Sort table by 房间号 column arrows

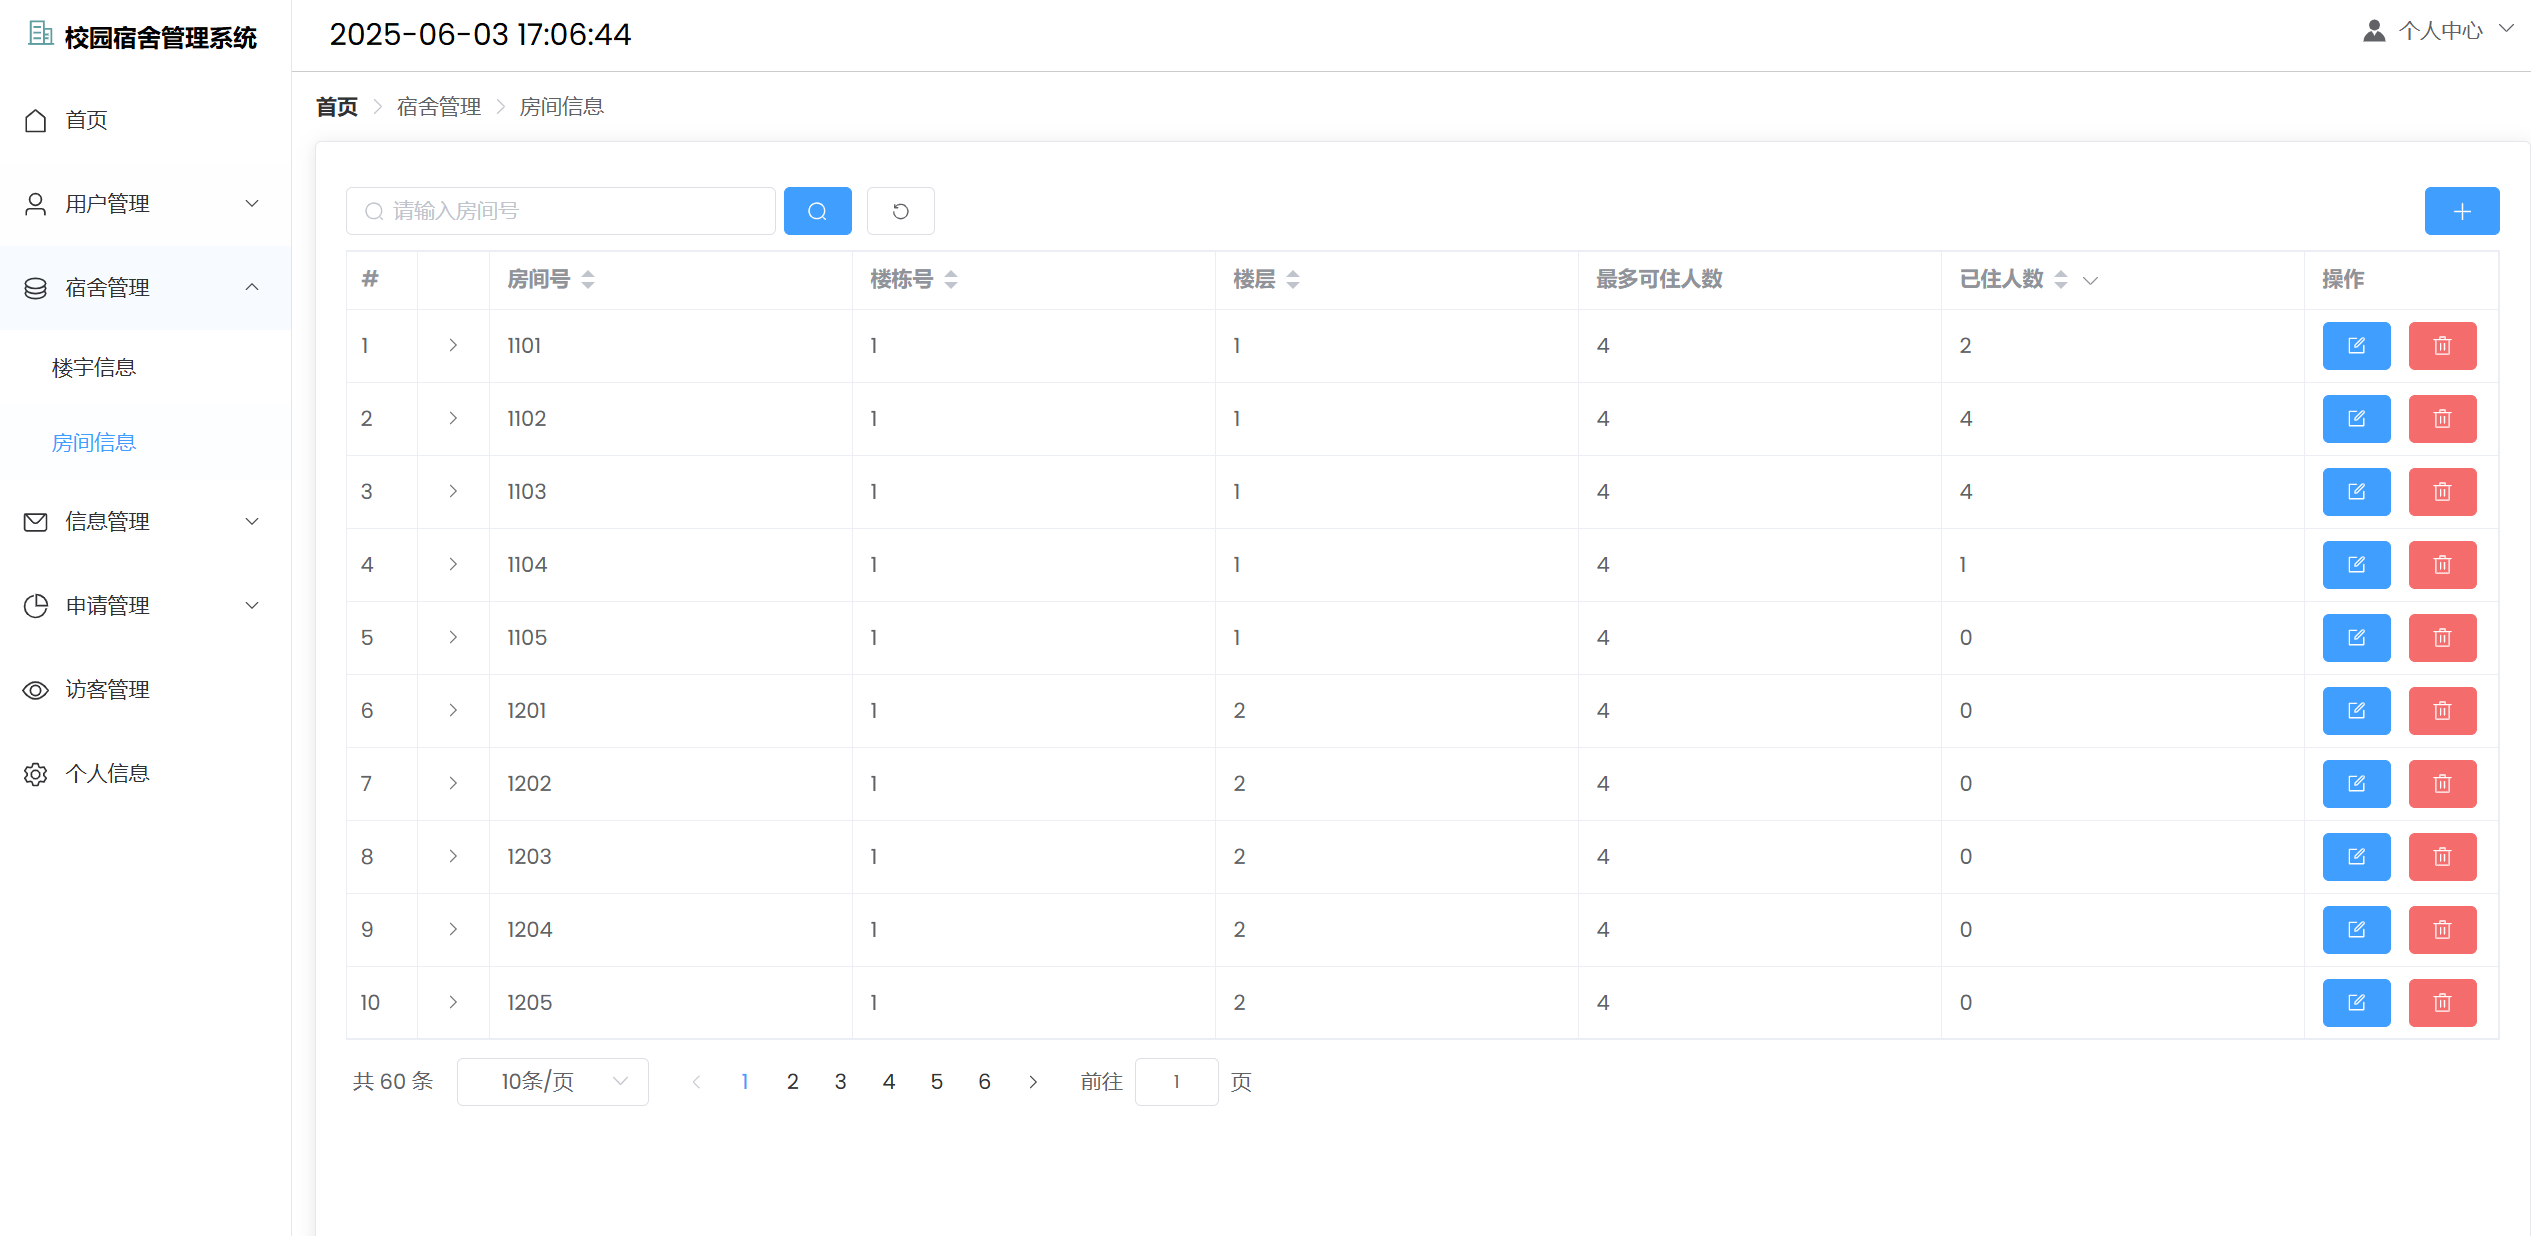588,280
